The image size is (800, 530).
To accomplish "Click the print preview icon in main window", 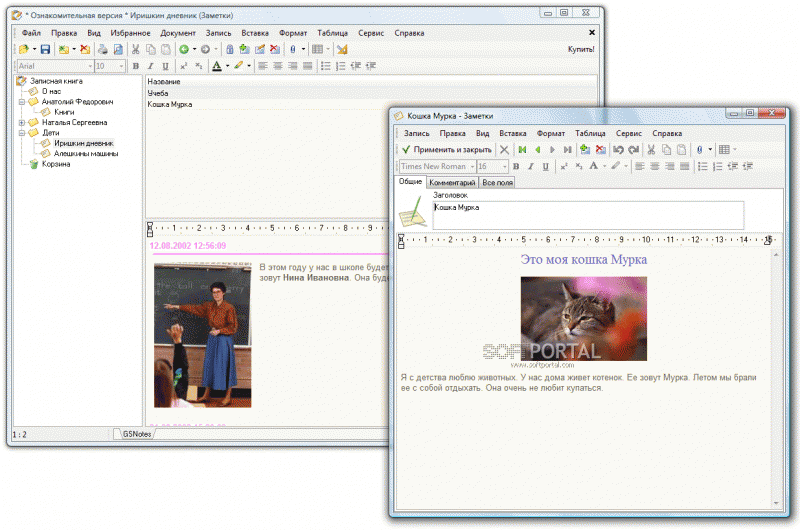I will tap(118, 49).
